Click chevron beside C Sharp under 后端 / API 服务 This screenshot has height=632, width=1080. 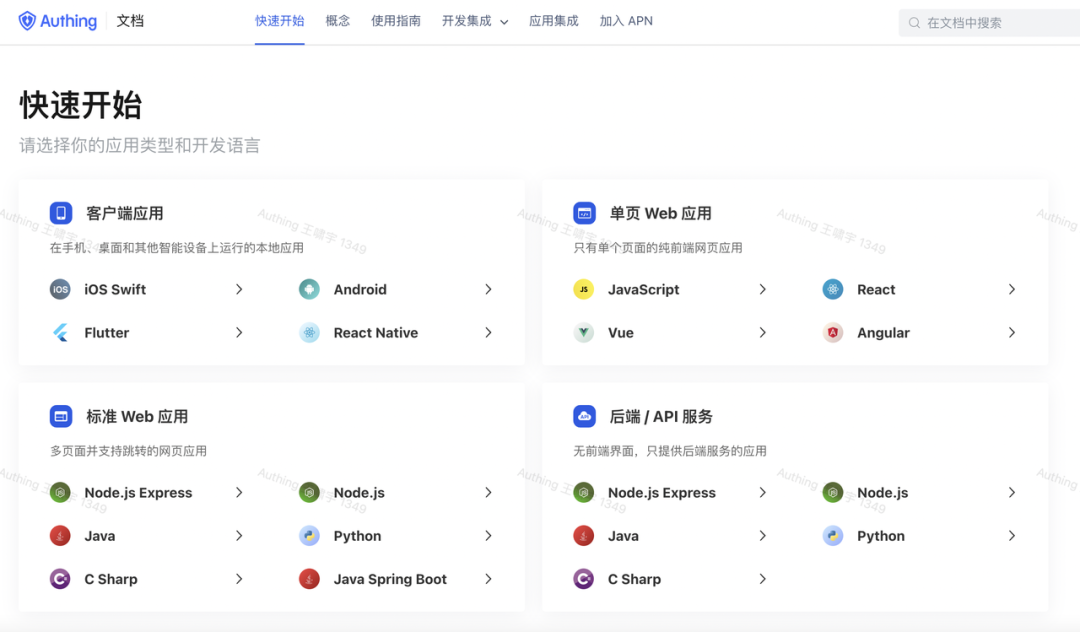coord(762,579)
